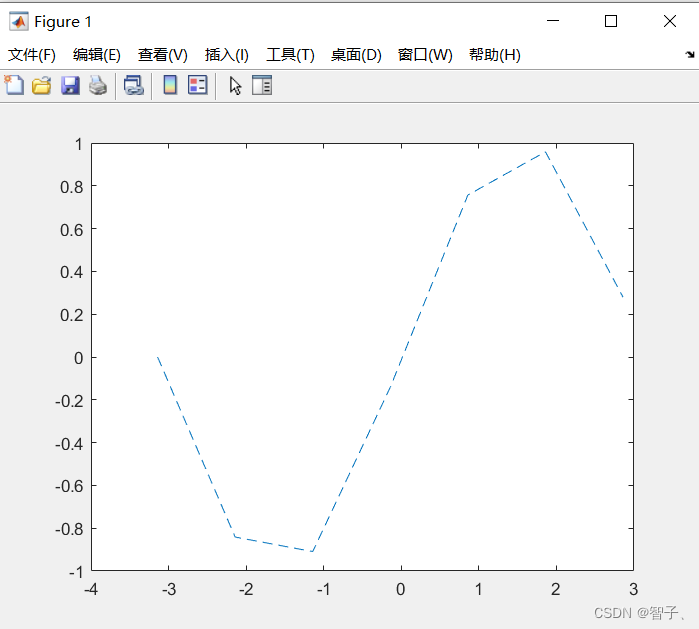Open the 查看(V) menu
Image resolution: width=699 pixels, height=629 pixels.
[163, 55]
